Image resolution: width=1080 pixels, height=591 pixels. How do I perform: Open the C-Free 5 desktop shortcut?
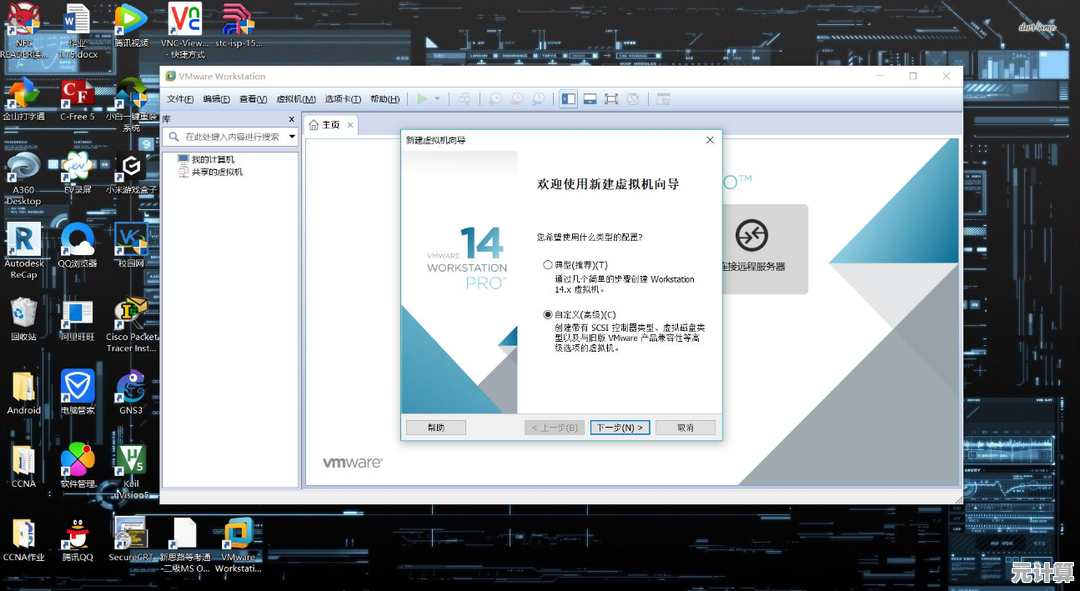(77, 99)
